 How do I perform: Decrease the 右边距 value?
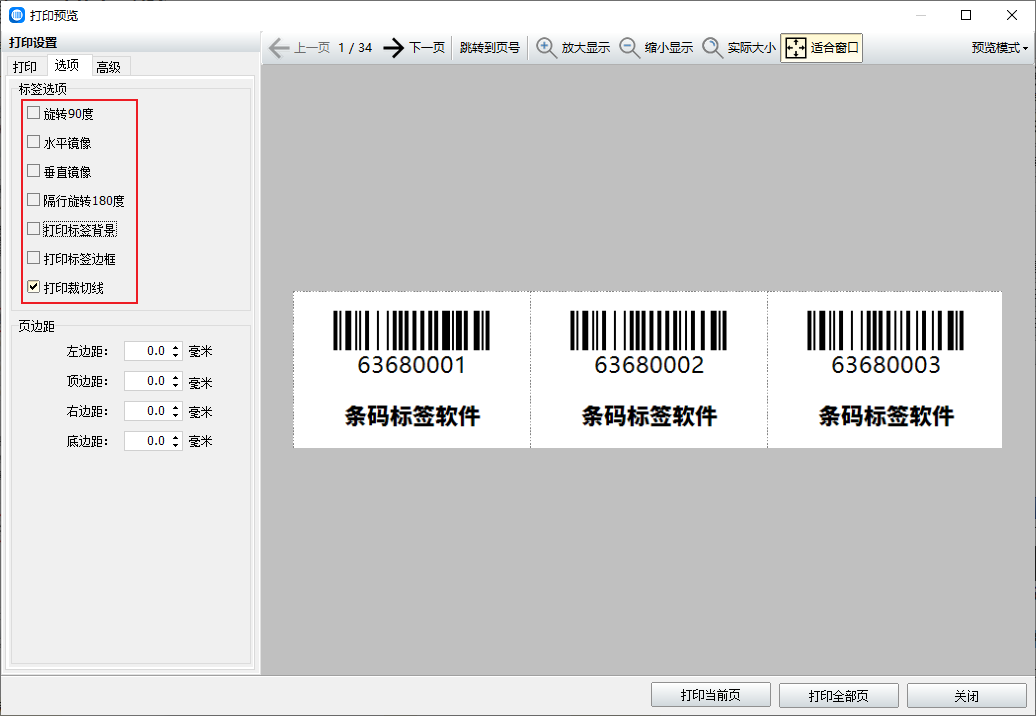click(x=176, y=415)
